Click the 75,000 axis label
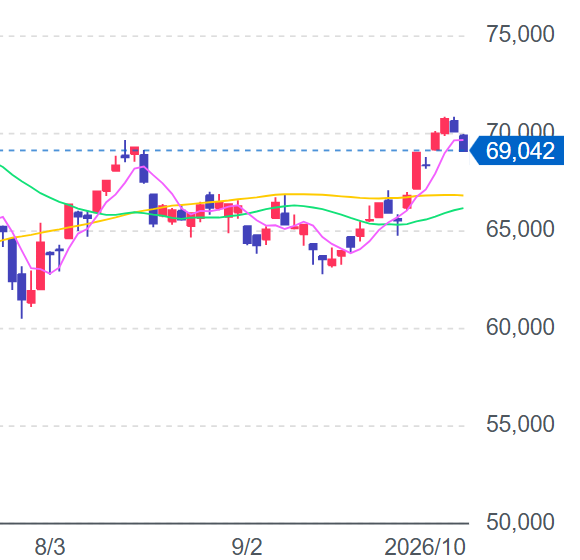 click(520, 34)
